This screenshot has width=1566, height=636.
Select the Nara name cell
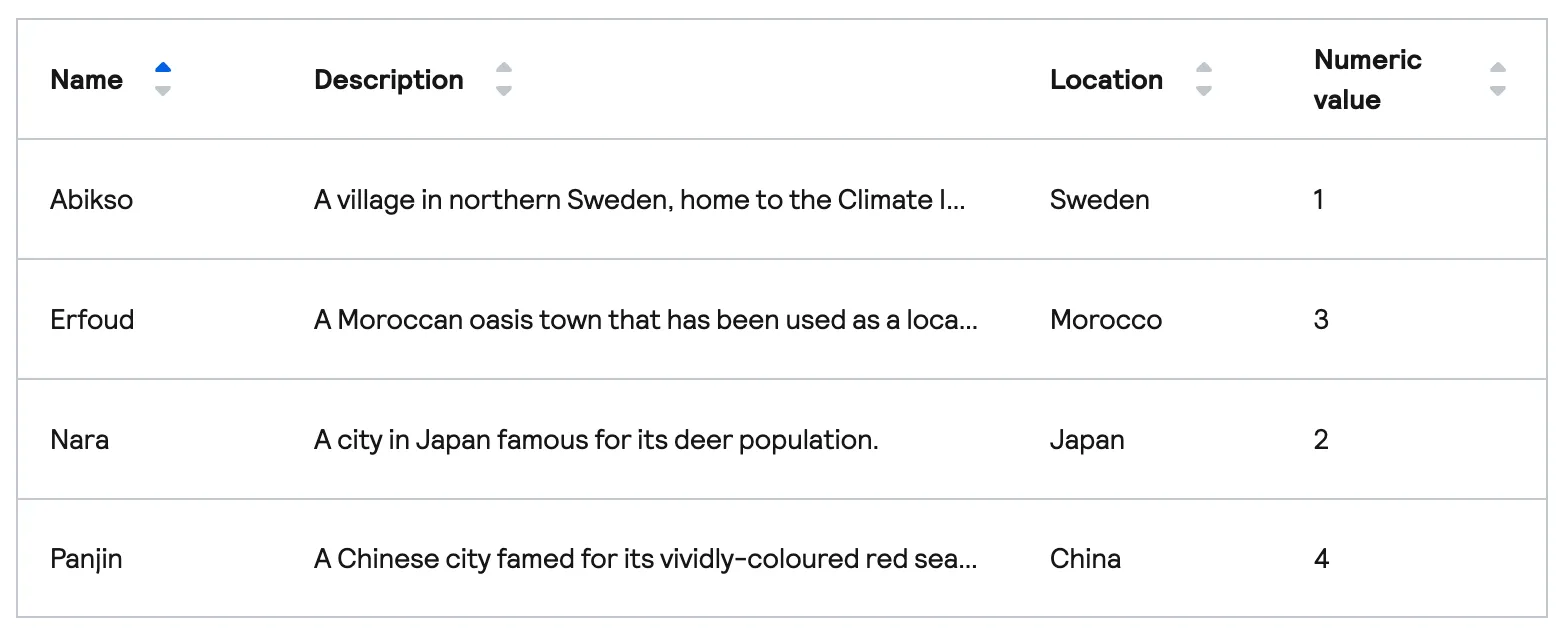tap(80, 440)
